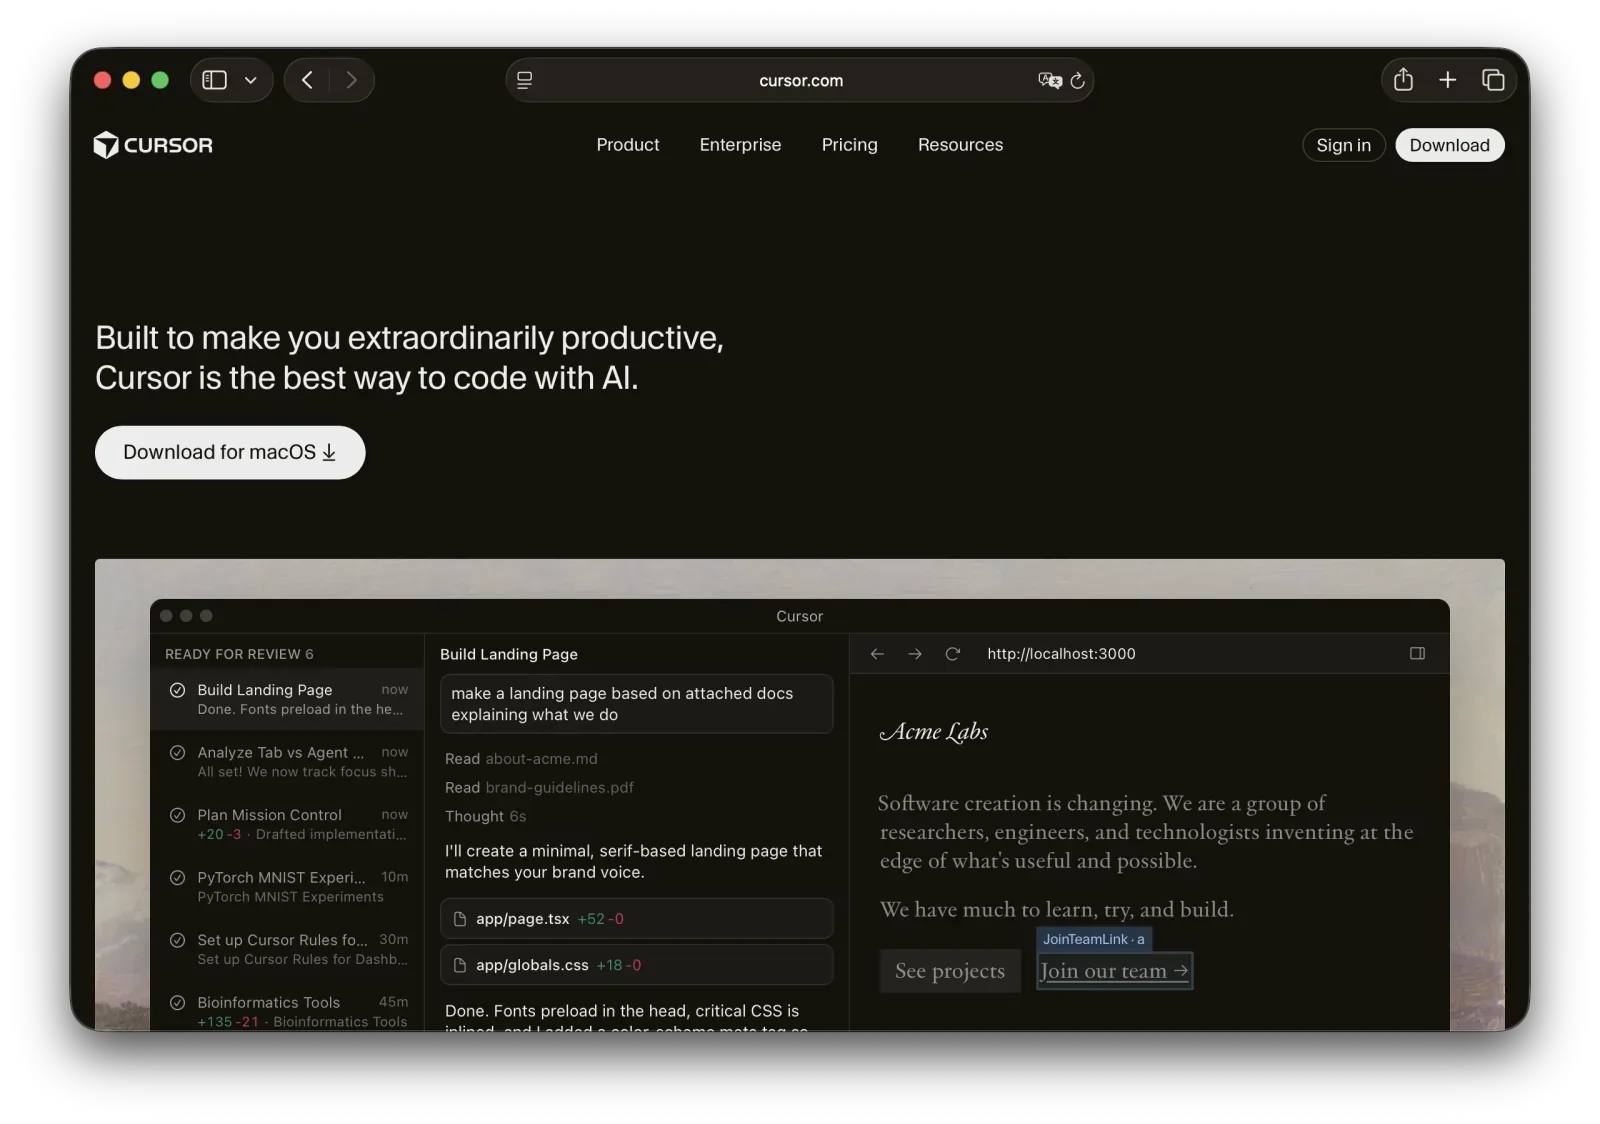
Task: Toggle the Safari sidebar icon
Action: [x=214, y=80]
